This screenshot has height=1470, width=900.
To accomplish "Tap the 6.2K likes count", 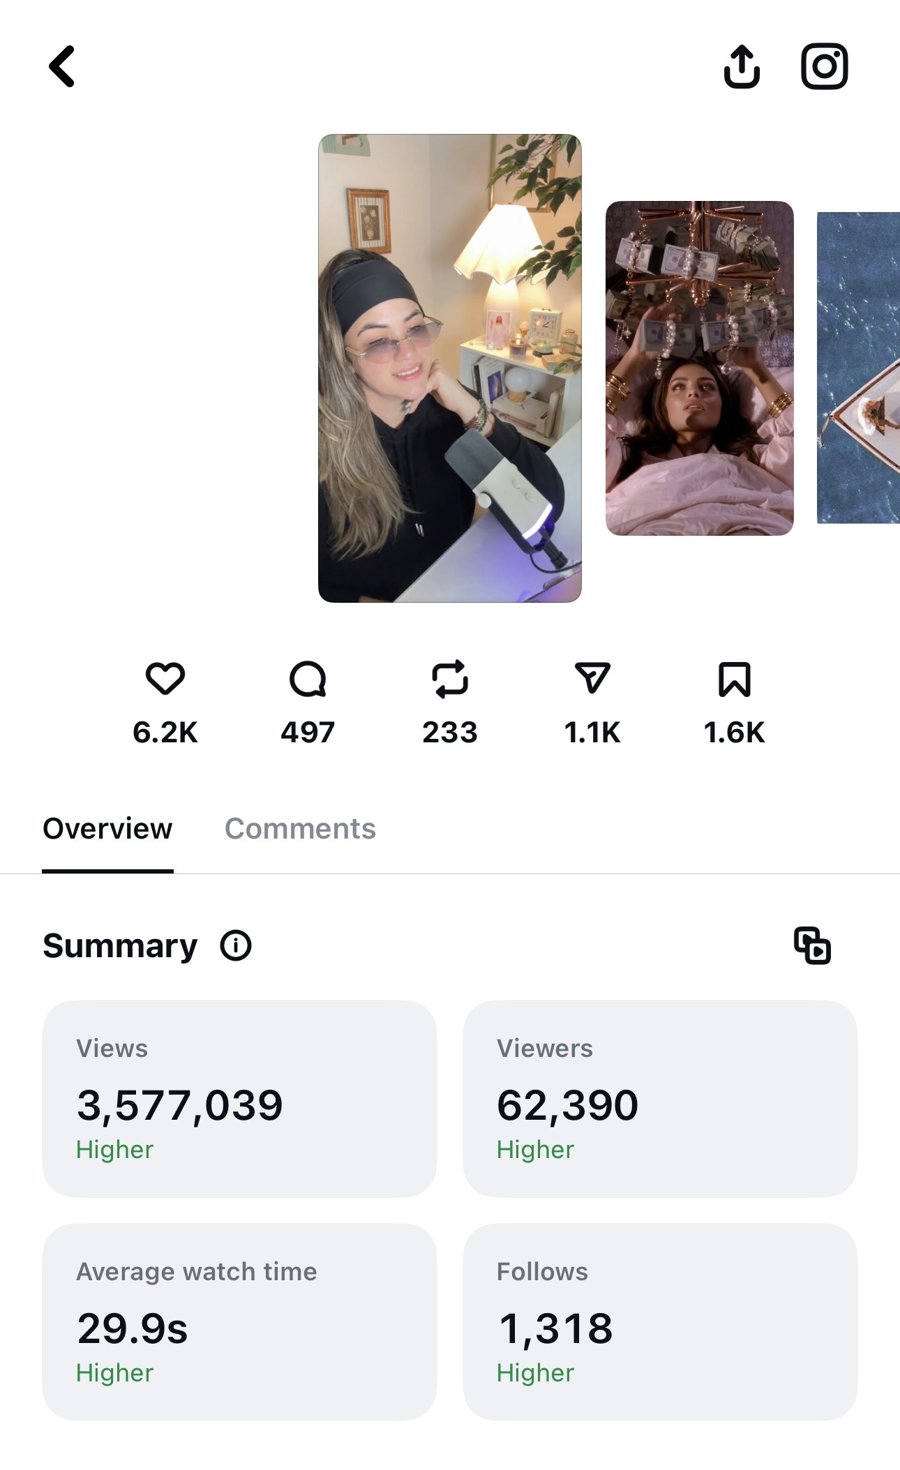I will pyautogui.click(x=165, y=732).
